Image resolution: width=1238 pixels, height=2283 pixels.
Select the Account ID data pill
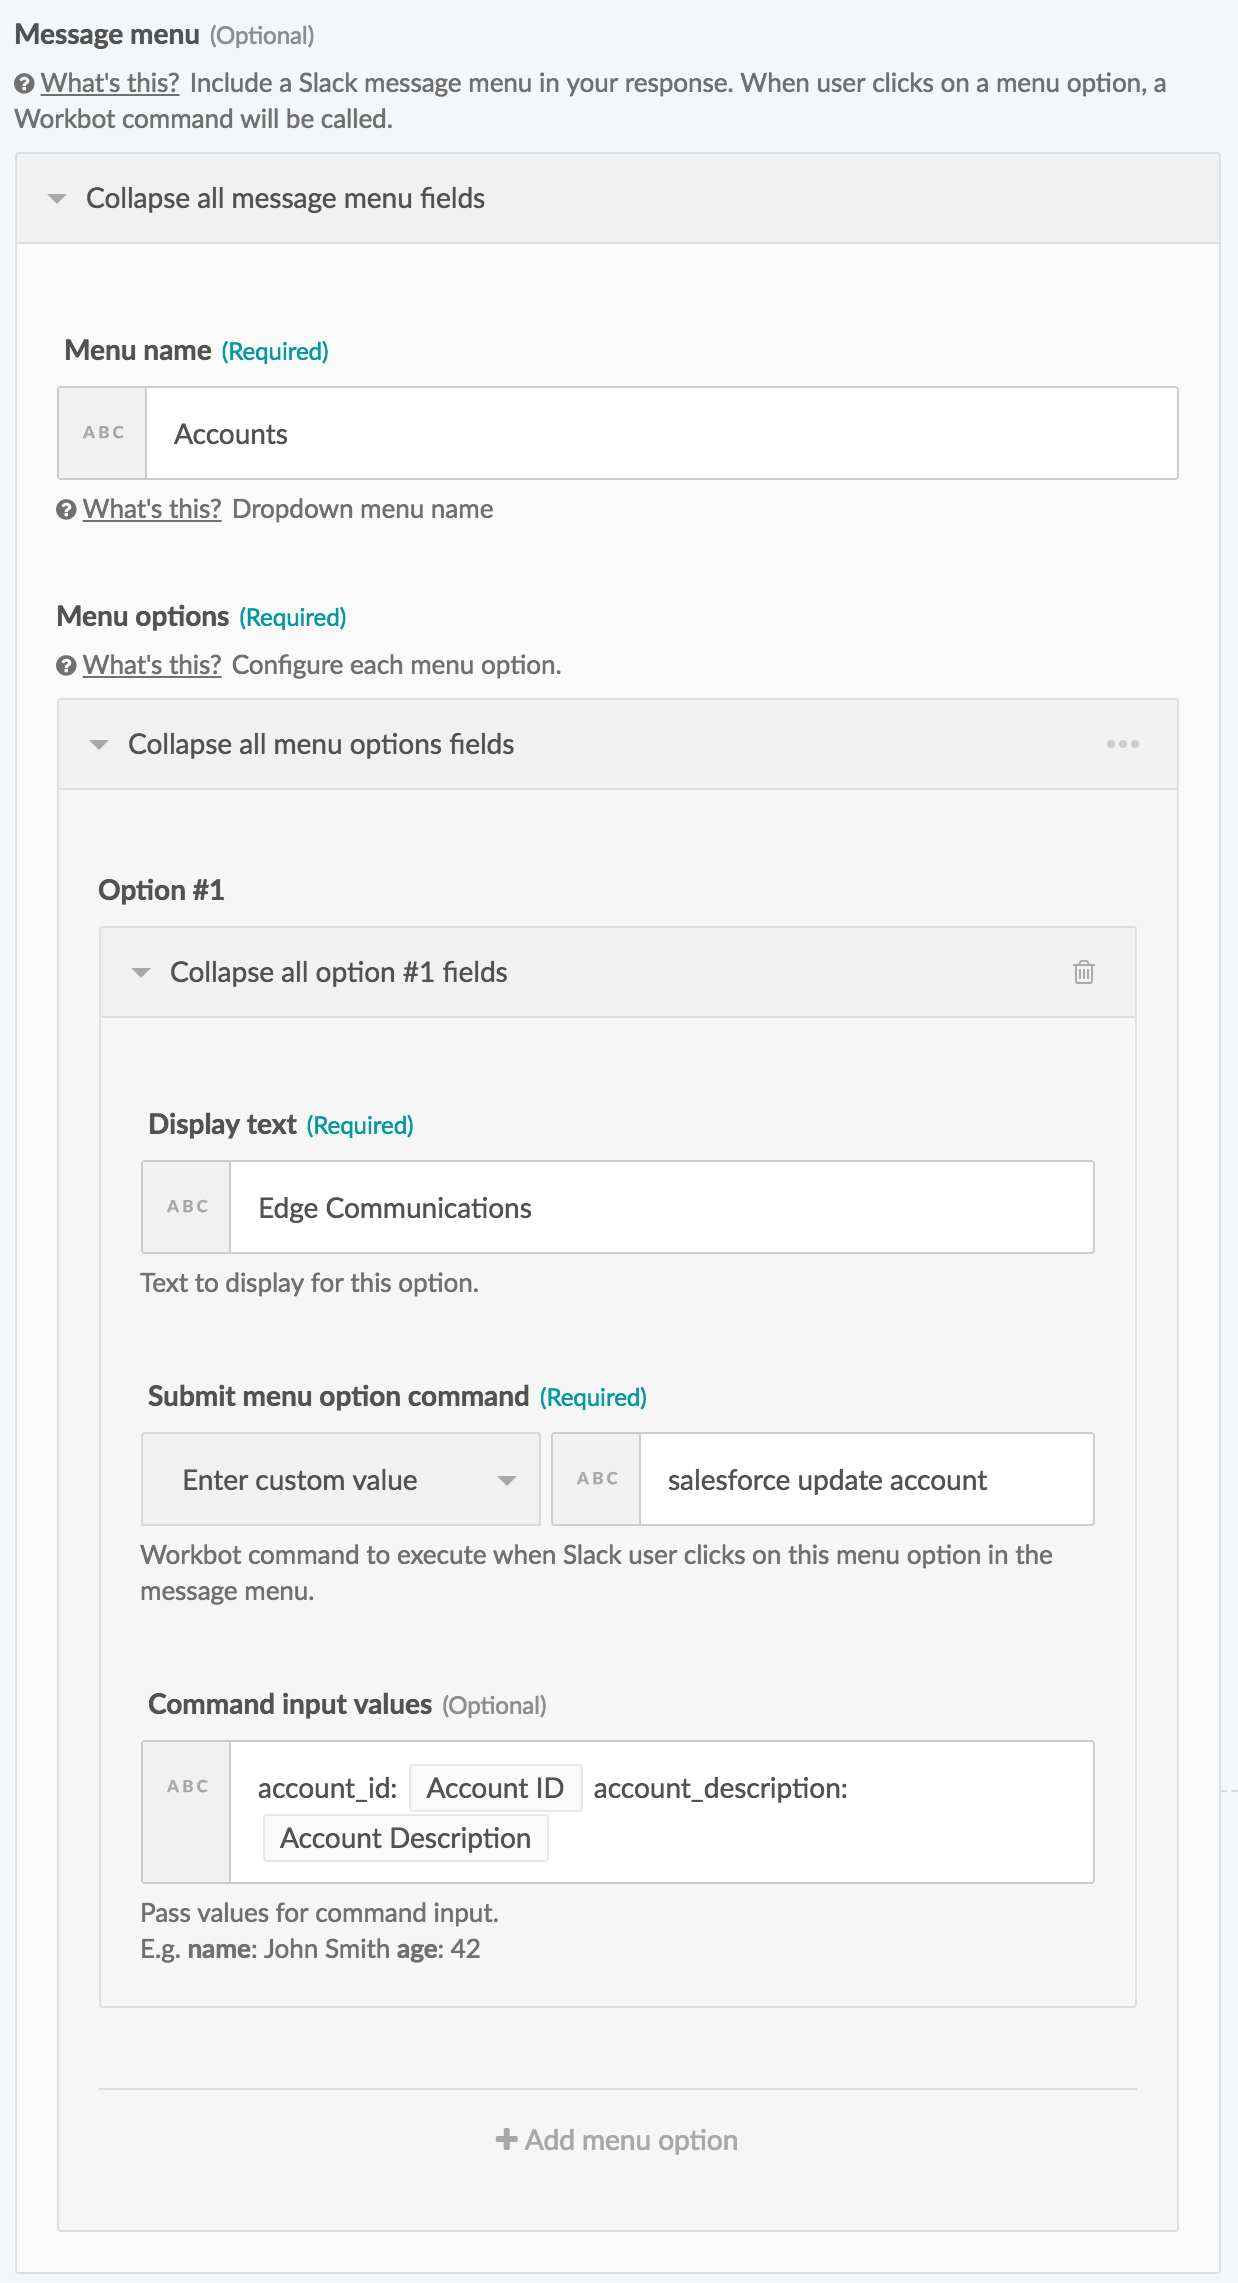(495, 1786)
